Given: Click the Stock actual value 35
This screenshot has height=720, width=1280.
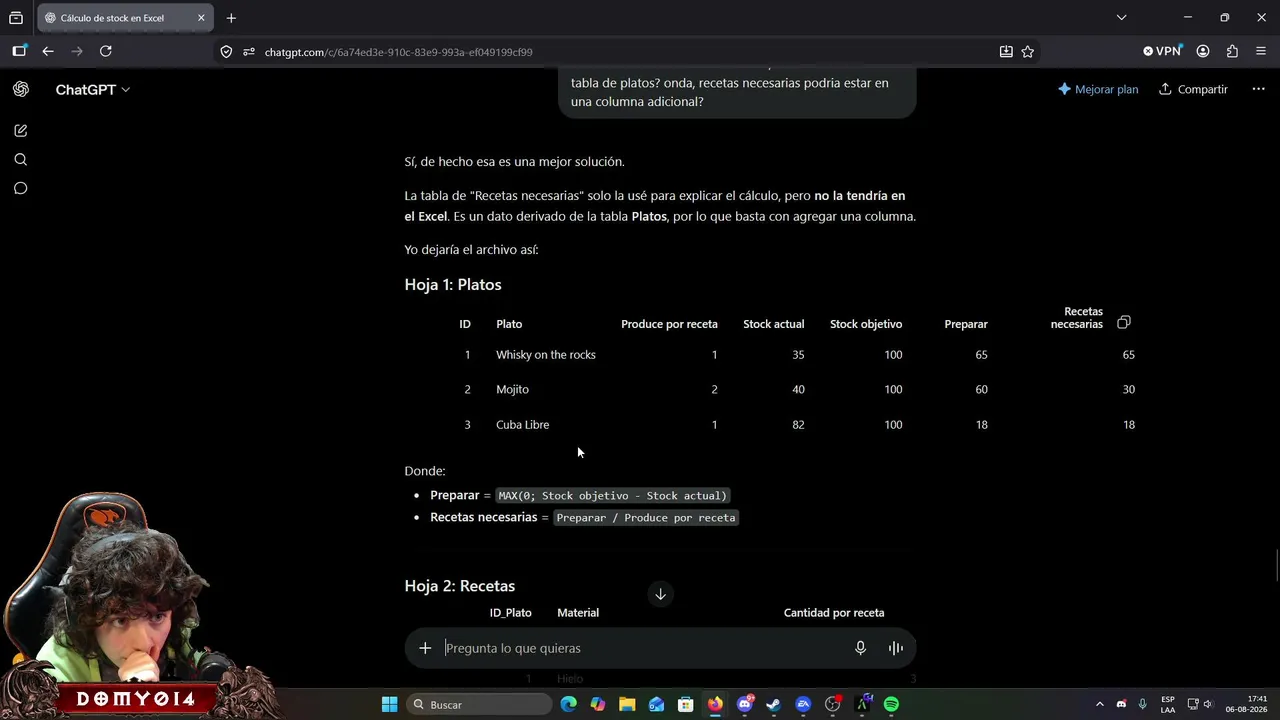Looking at the screenshot, I should [798, 355].
